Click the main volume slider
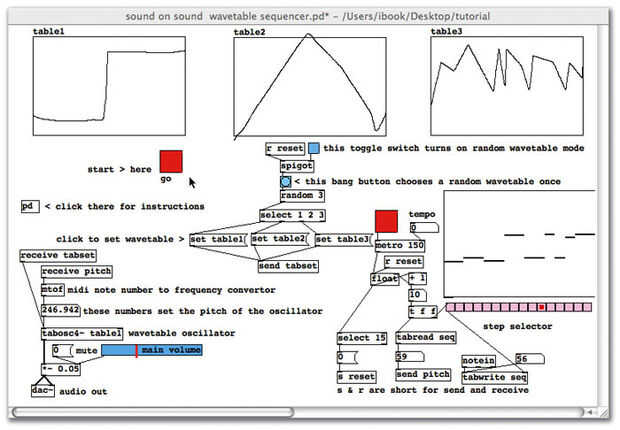This screenshot has height=430, width=620. click(152, 350)
